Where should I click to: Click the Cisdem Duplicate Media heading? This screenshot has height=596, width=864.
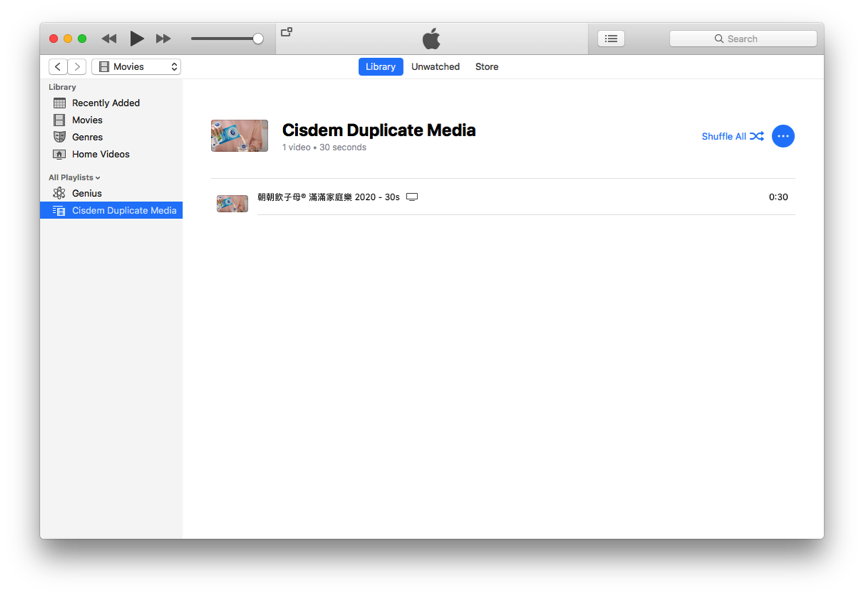click(379, 130)
